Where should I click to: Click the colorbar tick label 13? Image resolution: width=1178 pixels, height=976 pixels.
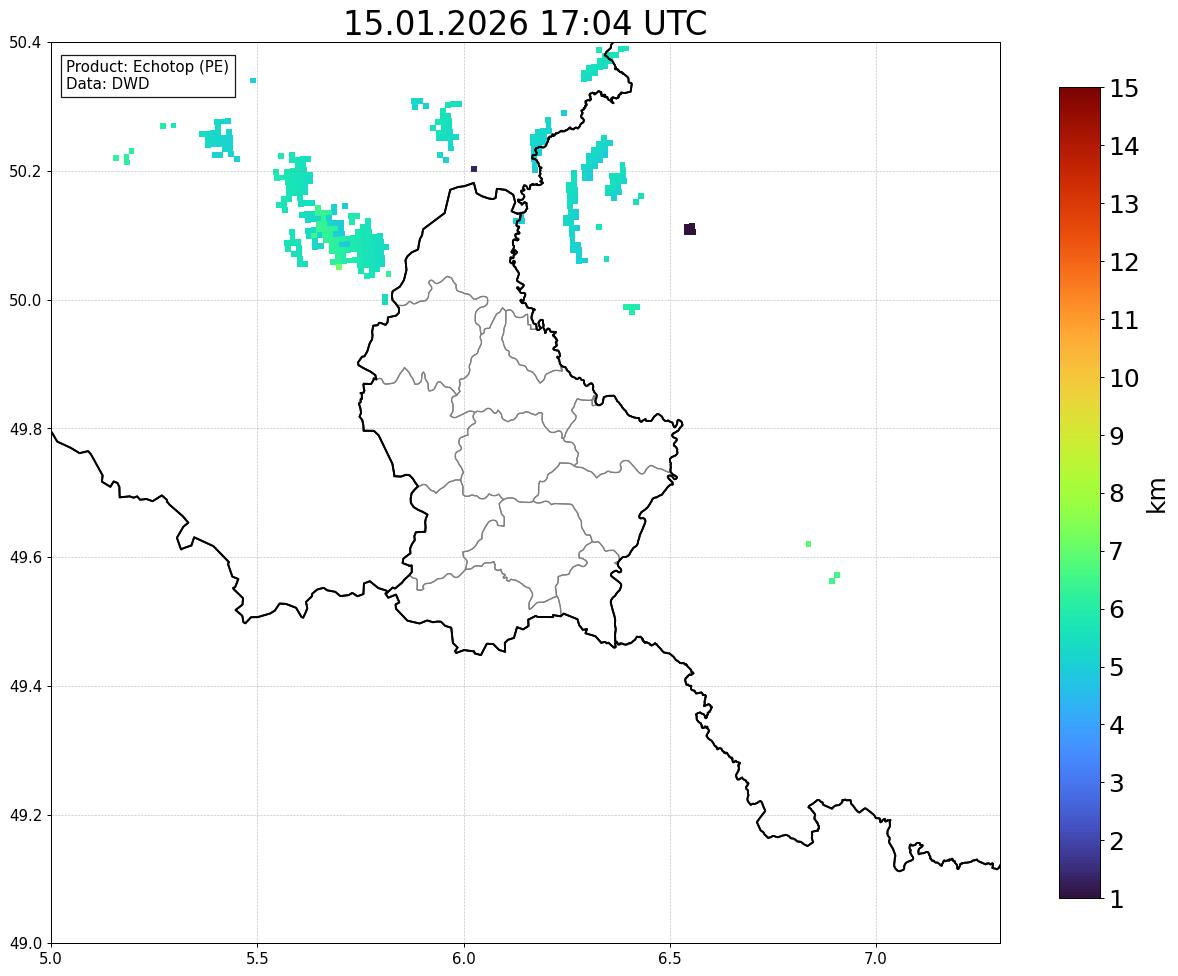click(x=1124, y=204)
